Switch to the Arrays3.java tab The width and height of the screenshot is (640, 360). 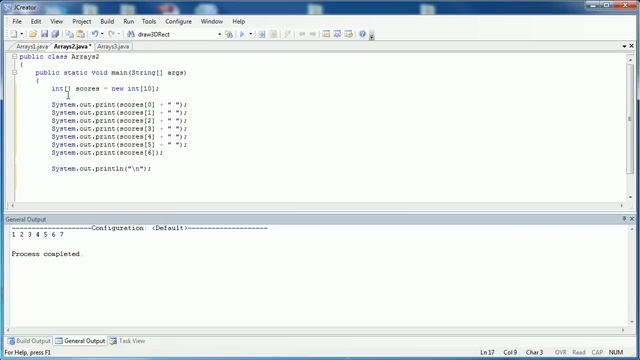(x=113, y=47)
